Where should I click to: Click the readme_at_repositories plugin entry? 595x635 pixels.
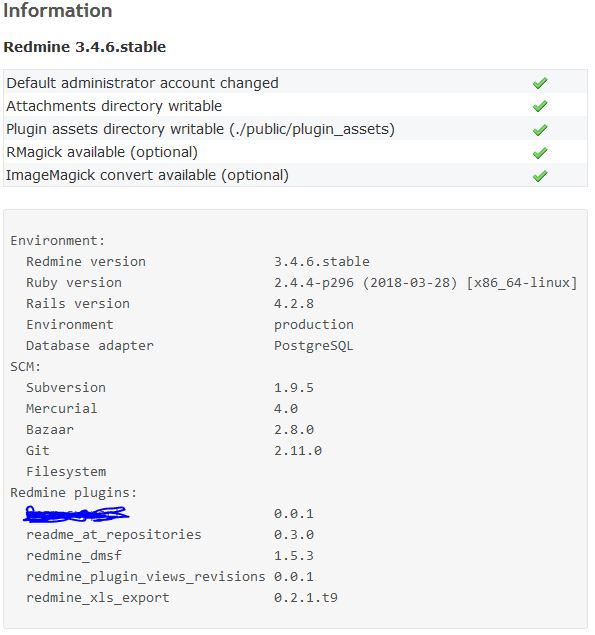pyautogui.click(x=114, y=535)
